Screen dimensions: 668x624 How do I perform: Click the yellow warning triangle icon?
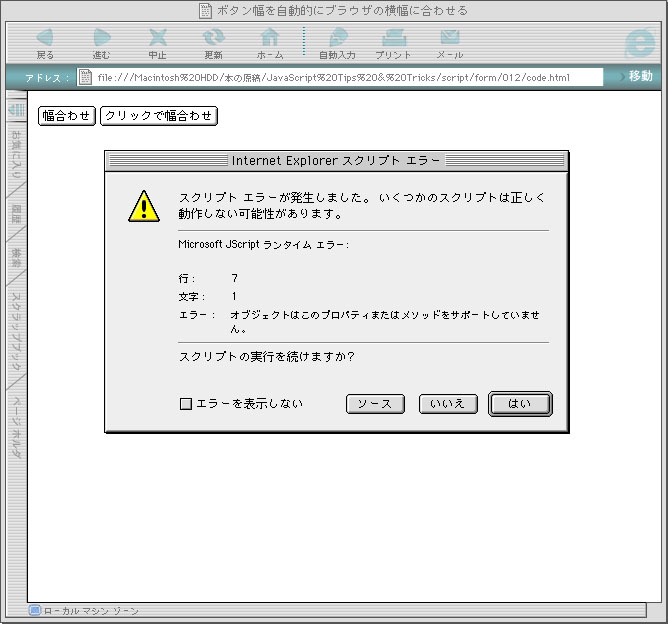click(144, 207)
